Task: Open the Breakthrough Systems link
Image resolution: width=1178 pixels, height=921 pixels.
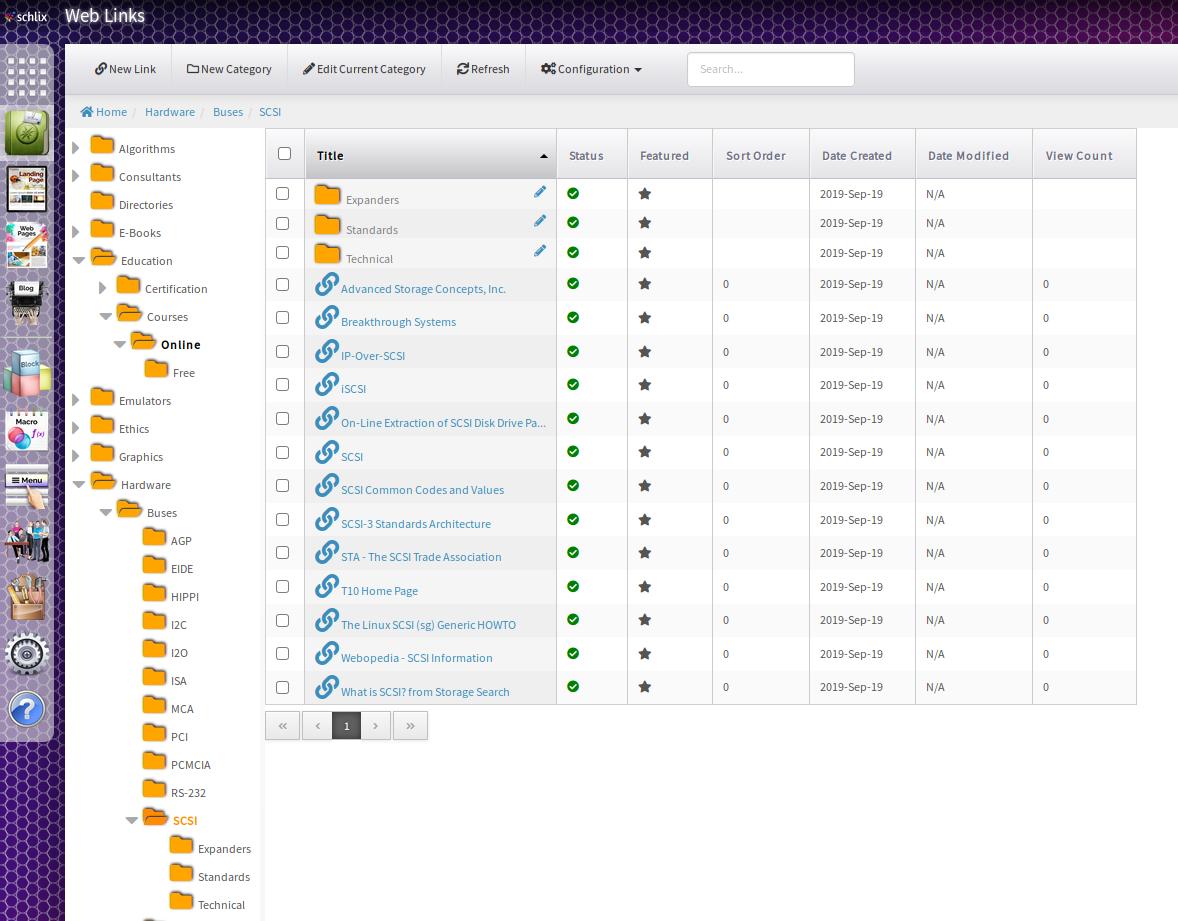Action: click(x=398, y=322)
